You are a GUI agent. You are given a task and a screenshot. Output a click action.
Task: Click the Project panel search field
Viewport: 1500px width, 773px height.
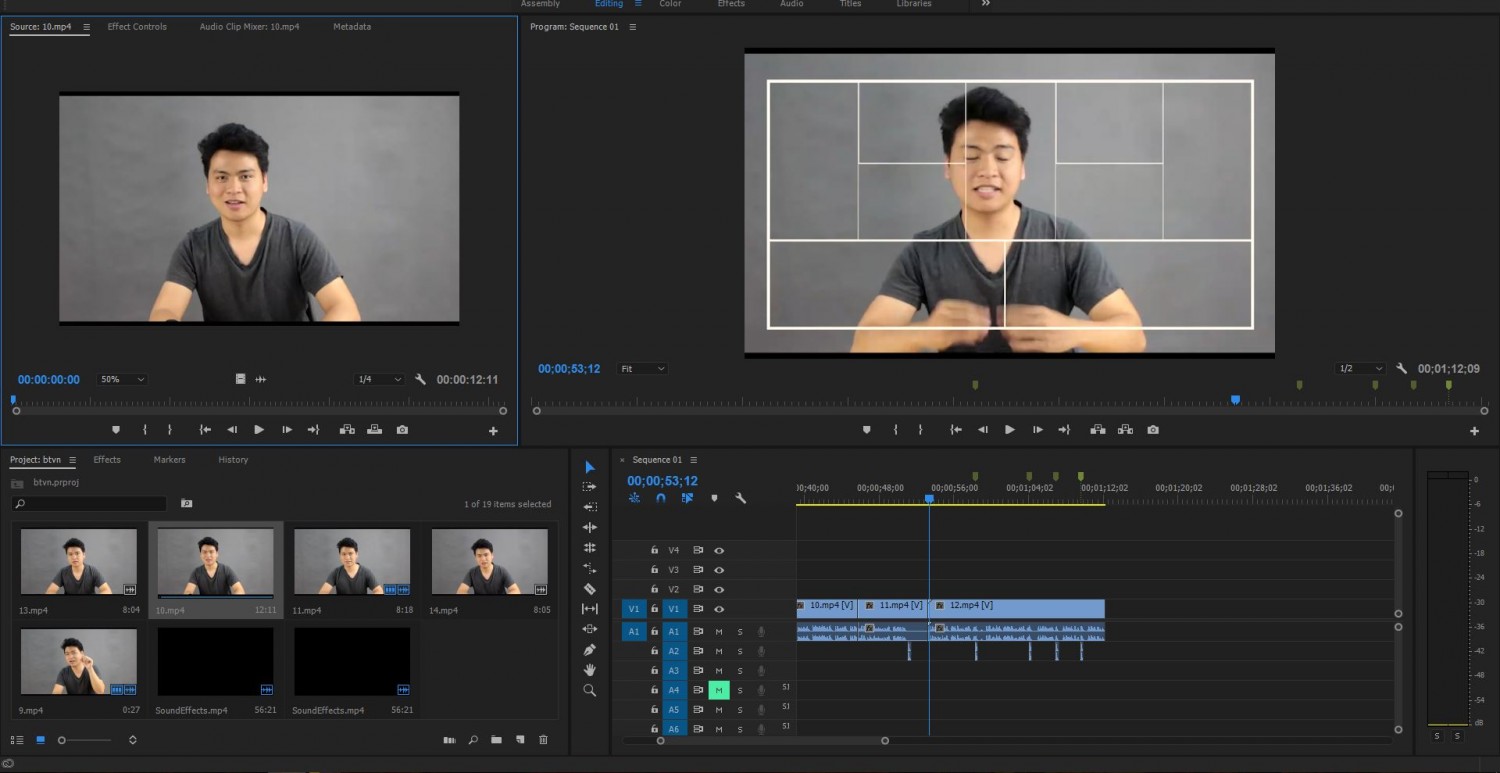click(89, 504)
